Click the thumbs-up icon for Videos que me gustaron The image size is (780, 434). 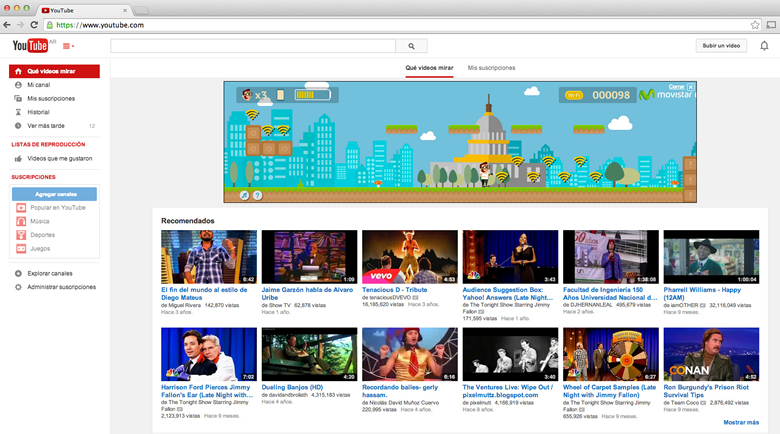[18, 159]
